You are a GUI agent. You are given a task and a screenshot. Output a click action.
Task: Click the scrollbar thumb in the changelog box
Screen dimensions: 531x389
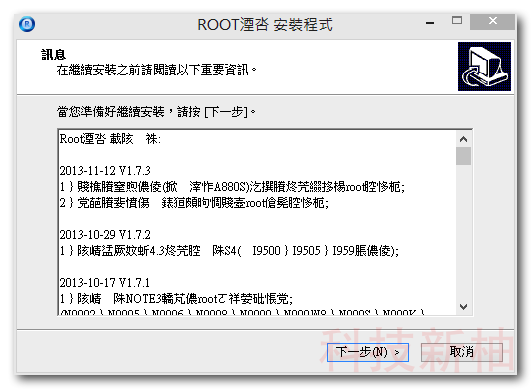click(x=464, y=156)
